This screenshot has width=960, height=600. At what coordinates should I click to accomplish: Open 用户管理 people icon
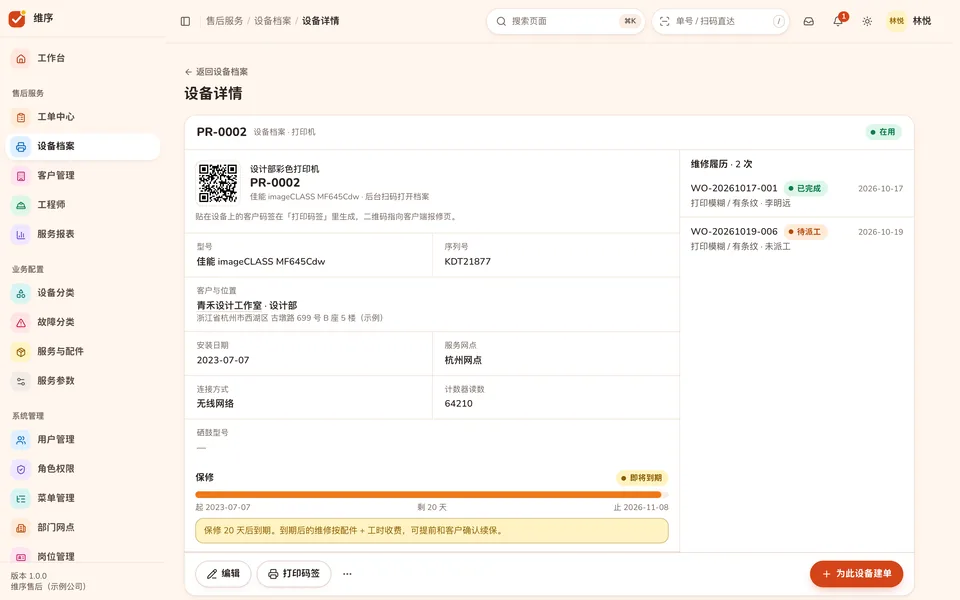pyautogui.click(x=21, y=440)
